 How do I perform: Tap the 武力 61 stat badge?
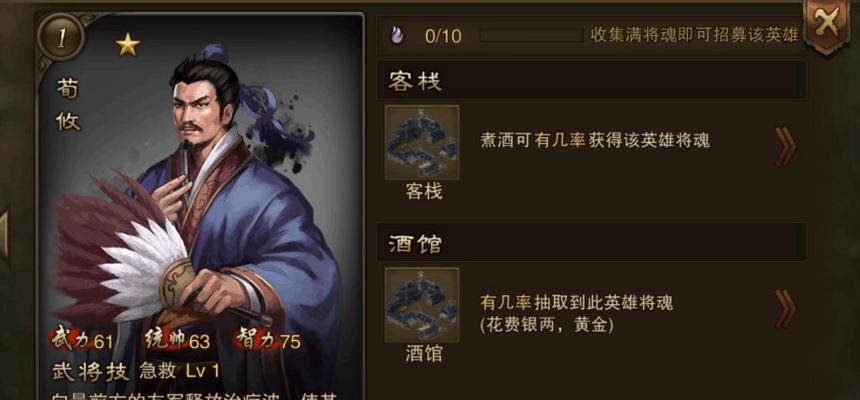click(82, 341)
